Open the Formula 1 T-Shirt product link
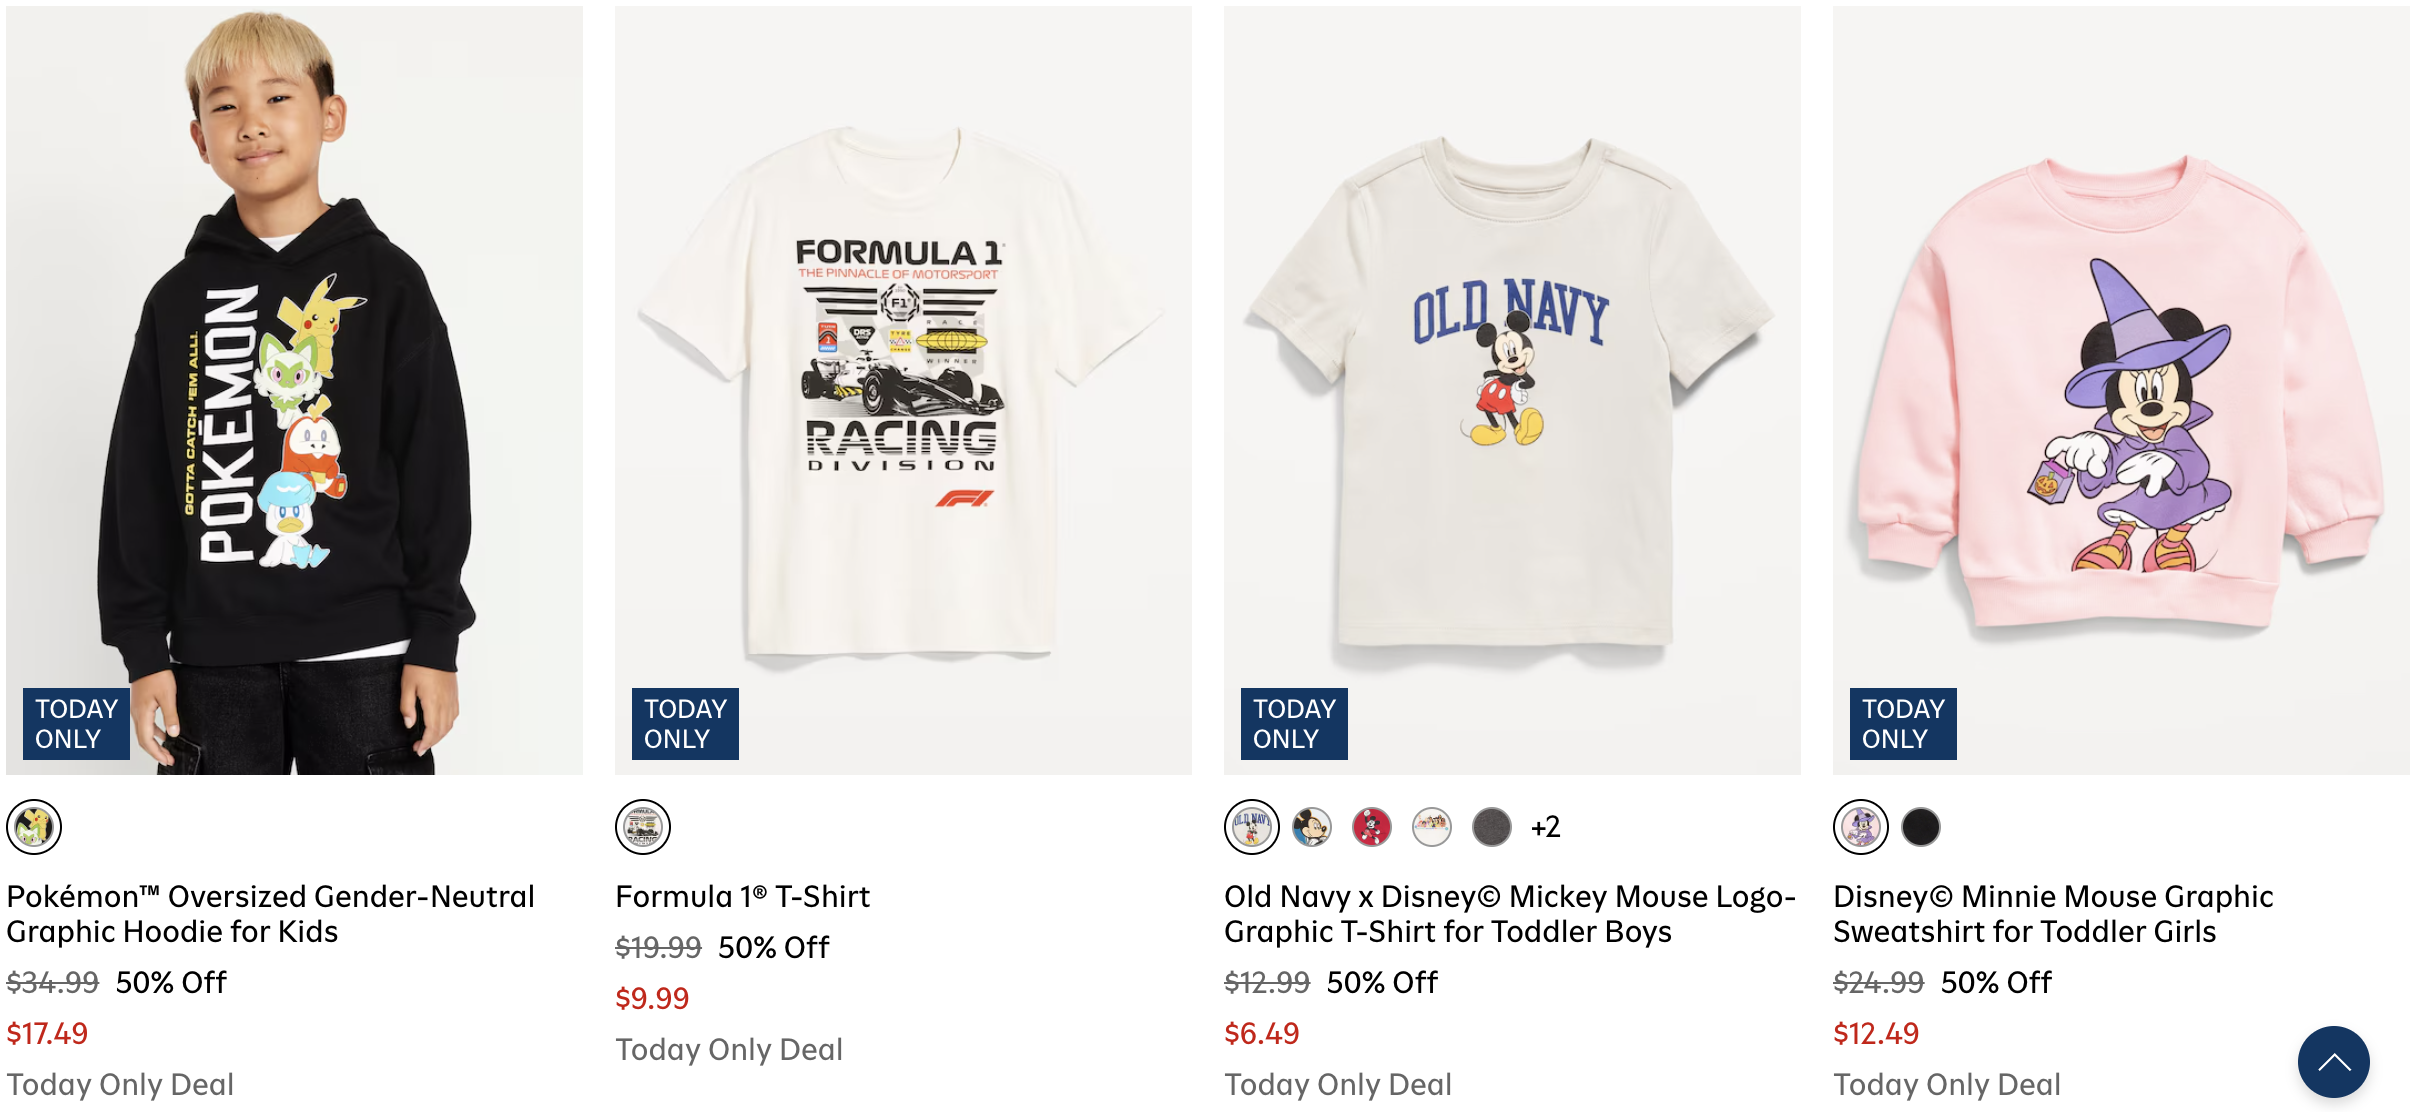Screen dimensions: 2412x1112 [742, 896]
